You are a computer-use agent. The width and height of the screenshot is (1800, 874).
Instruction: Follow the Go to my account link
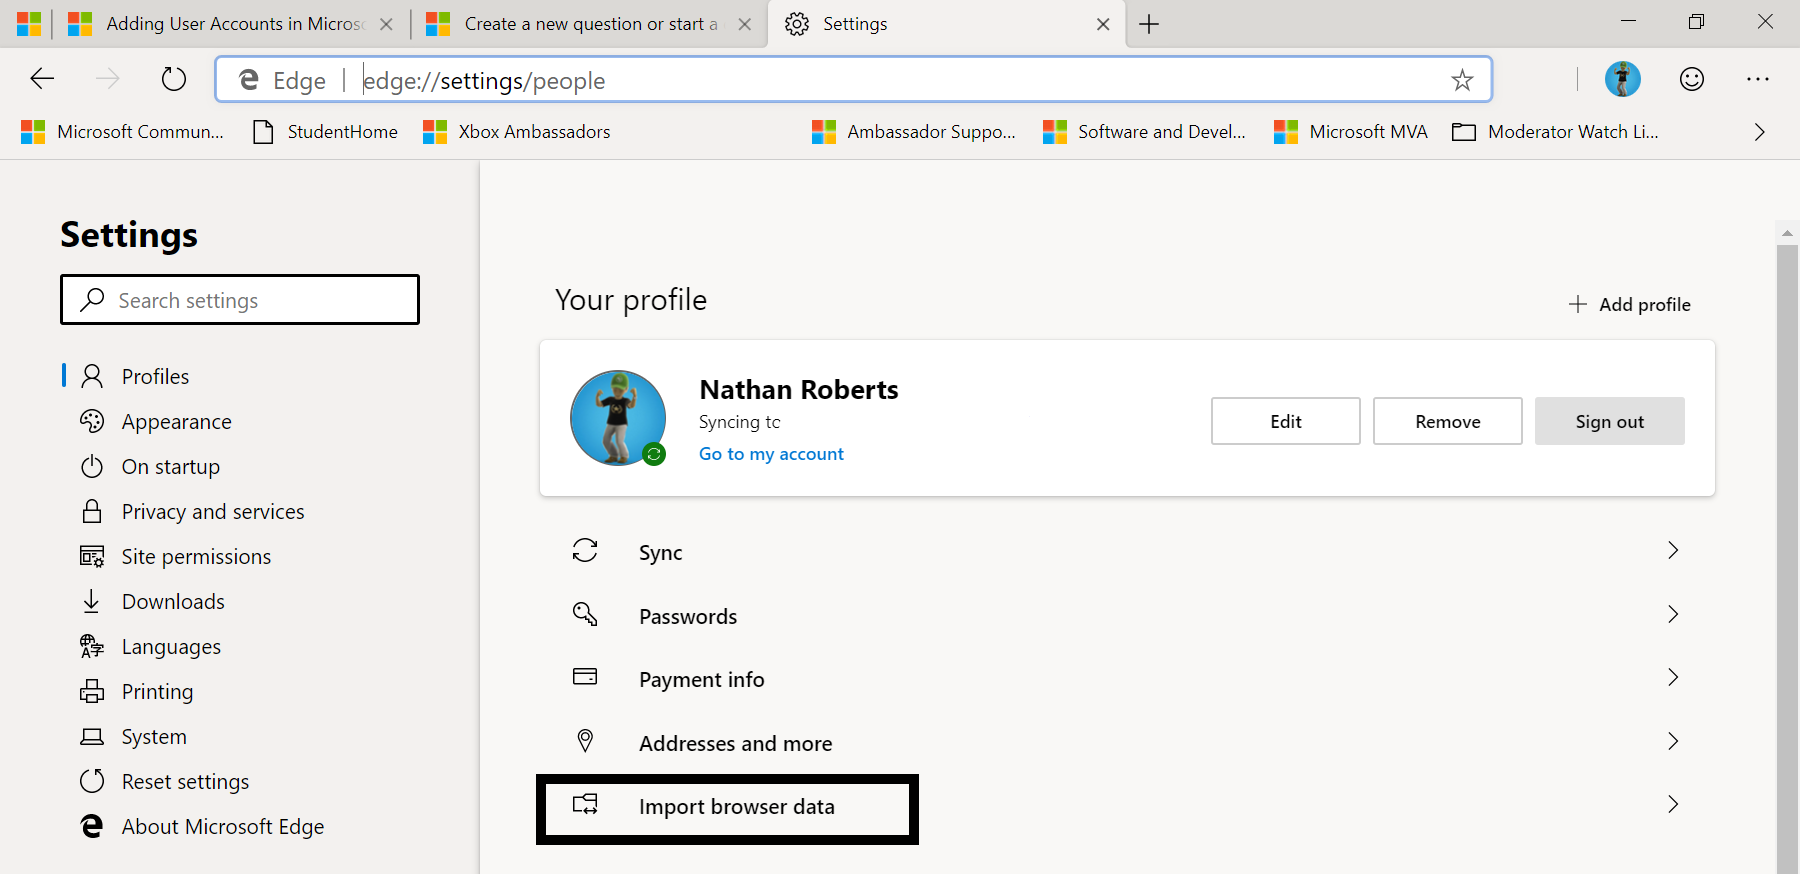click(771, 454)
